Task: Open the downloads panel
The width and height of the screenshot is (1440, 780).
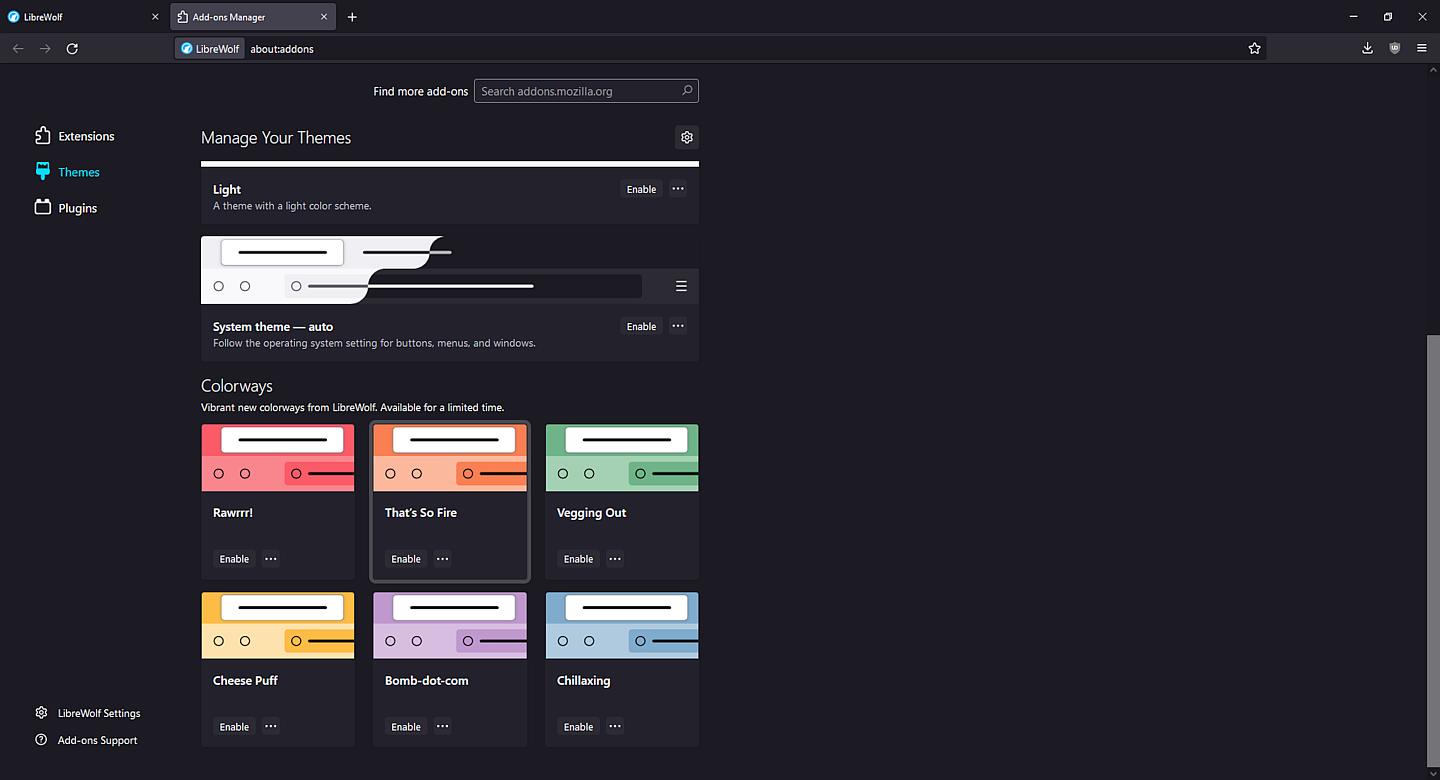Action: [x=1367, y=48]
